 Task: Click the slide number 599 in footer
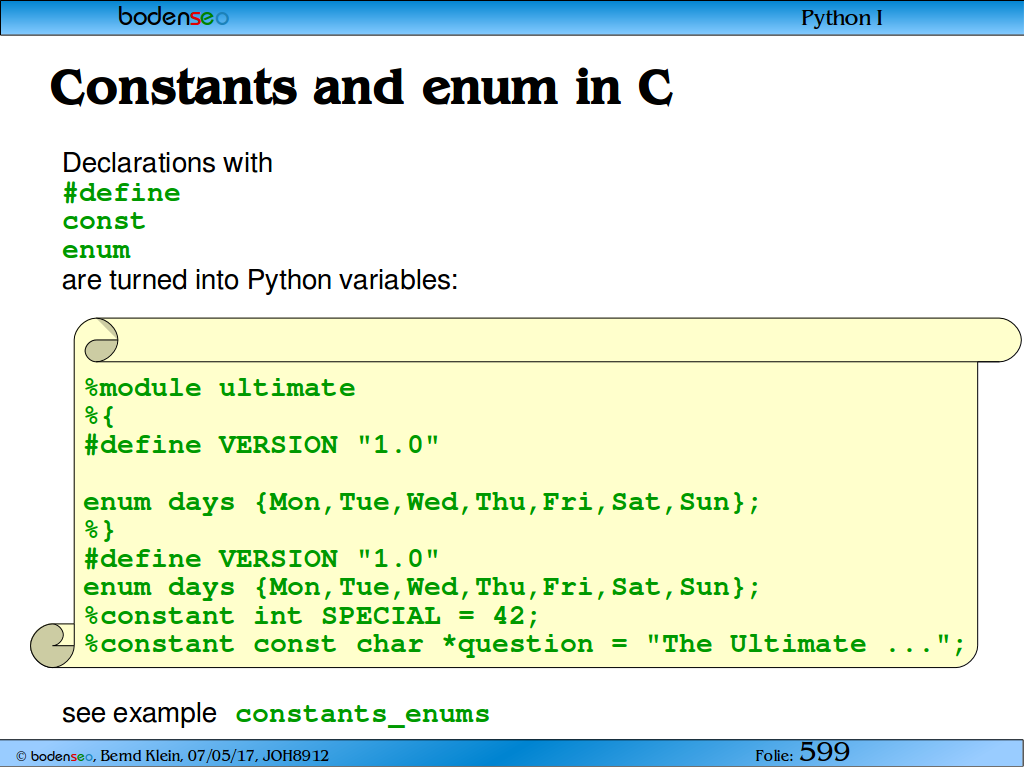coord(825,752)
